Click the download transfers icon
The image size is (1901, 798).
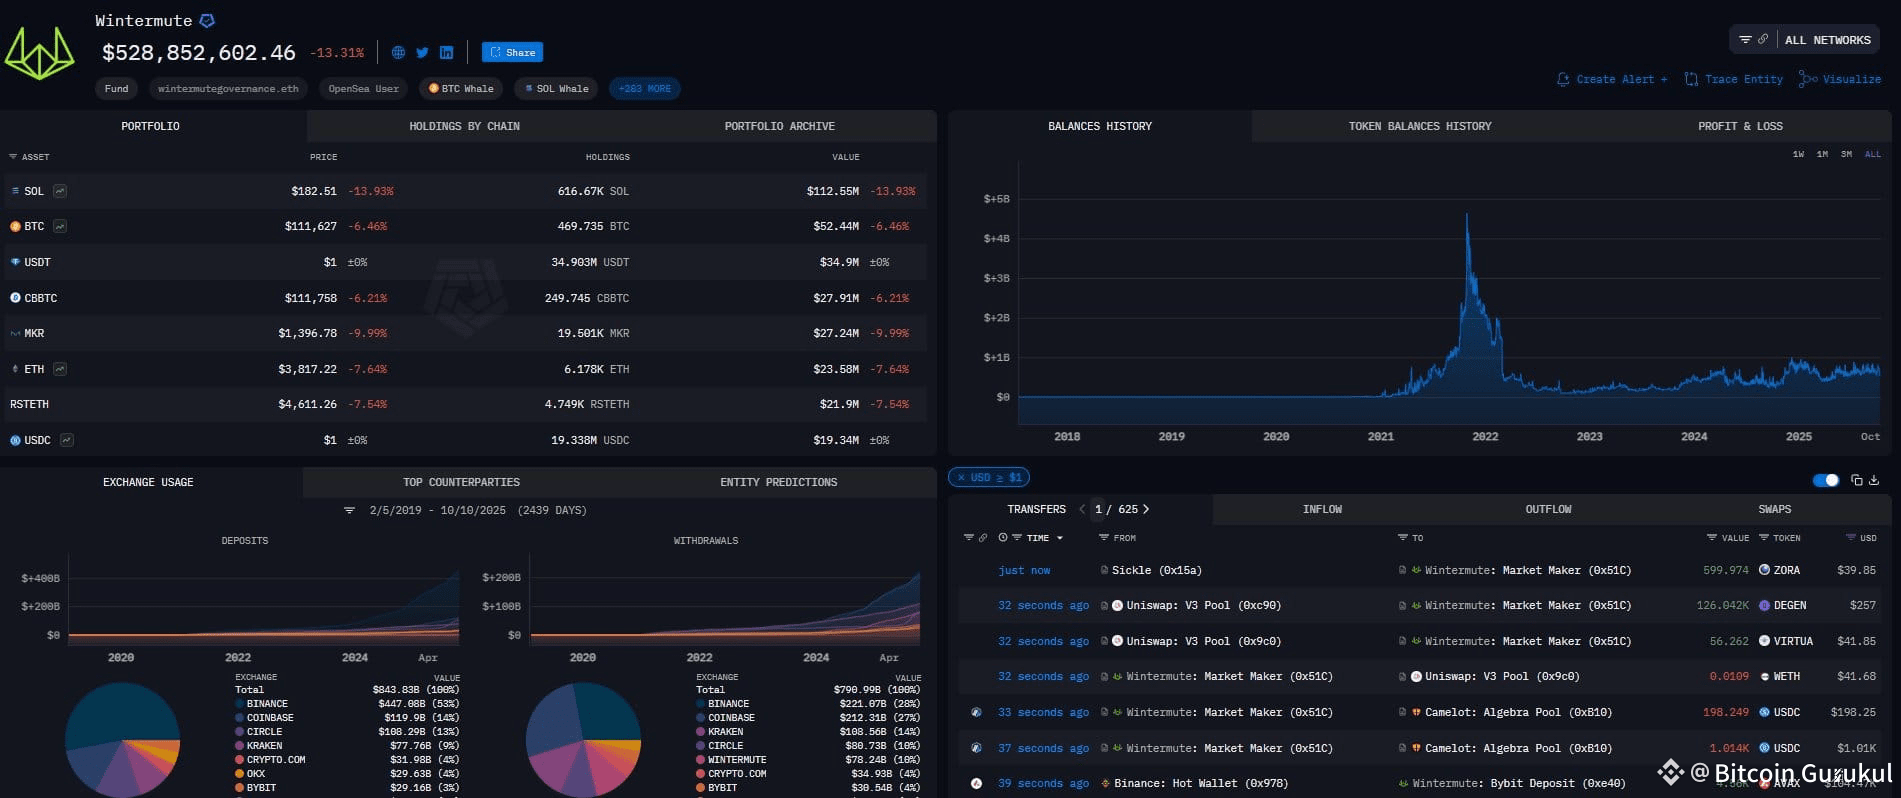tap(1874, 480)
